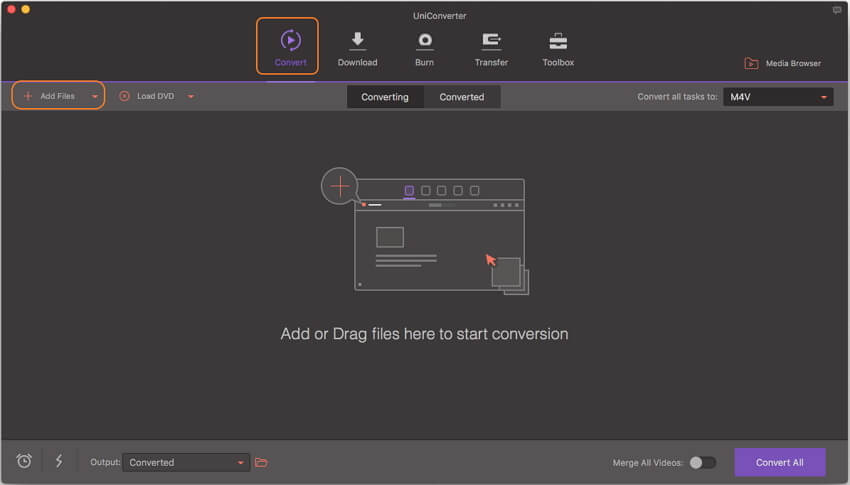850x485 pixels.
Task: Toggle the Merge All Videos switch
Action: (703, 462)
